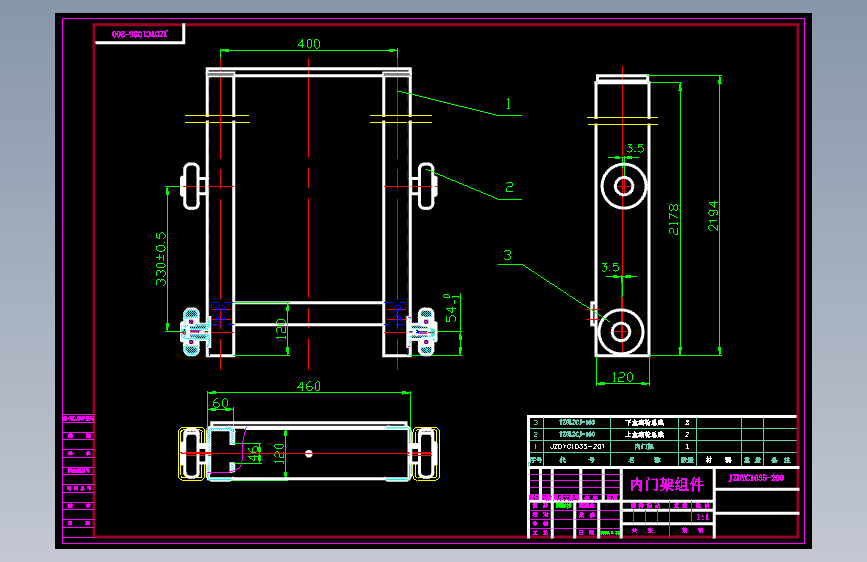Select the upper 3.5 offset dimension
Image resolution: width=867 pixels, height=562 pixels.
click(x=635, y=148)
